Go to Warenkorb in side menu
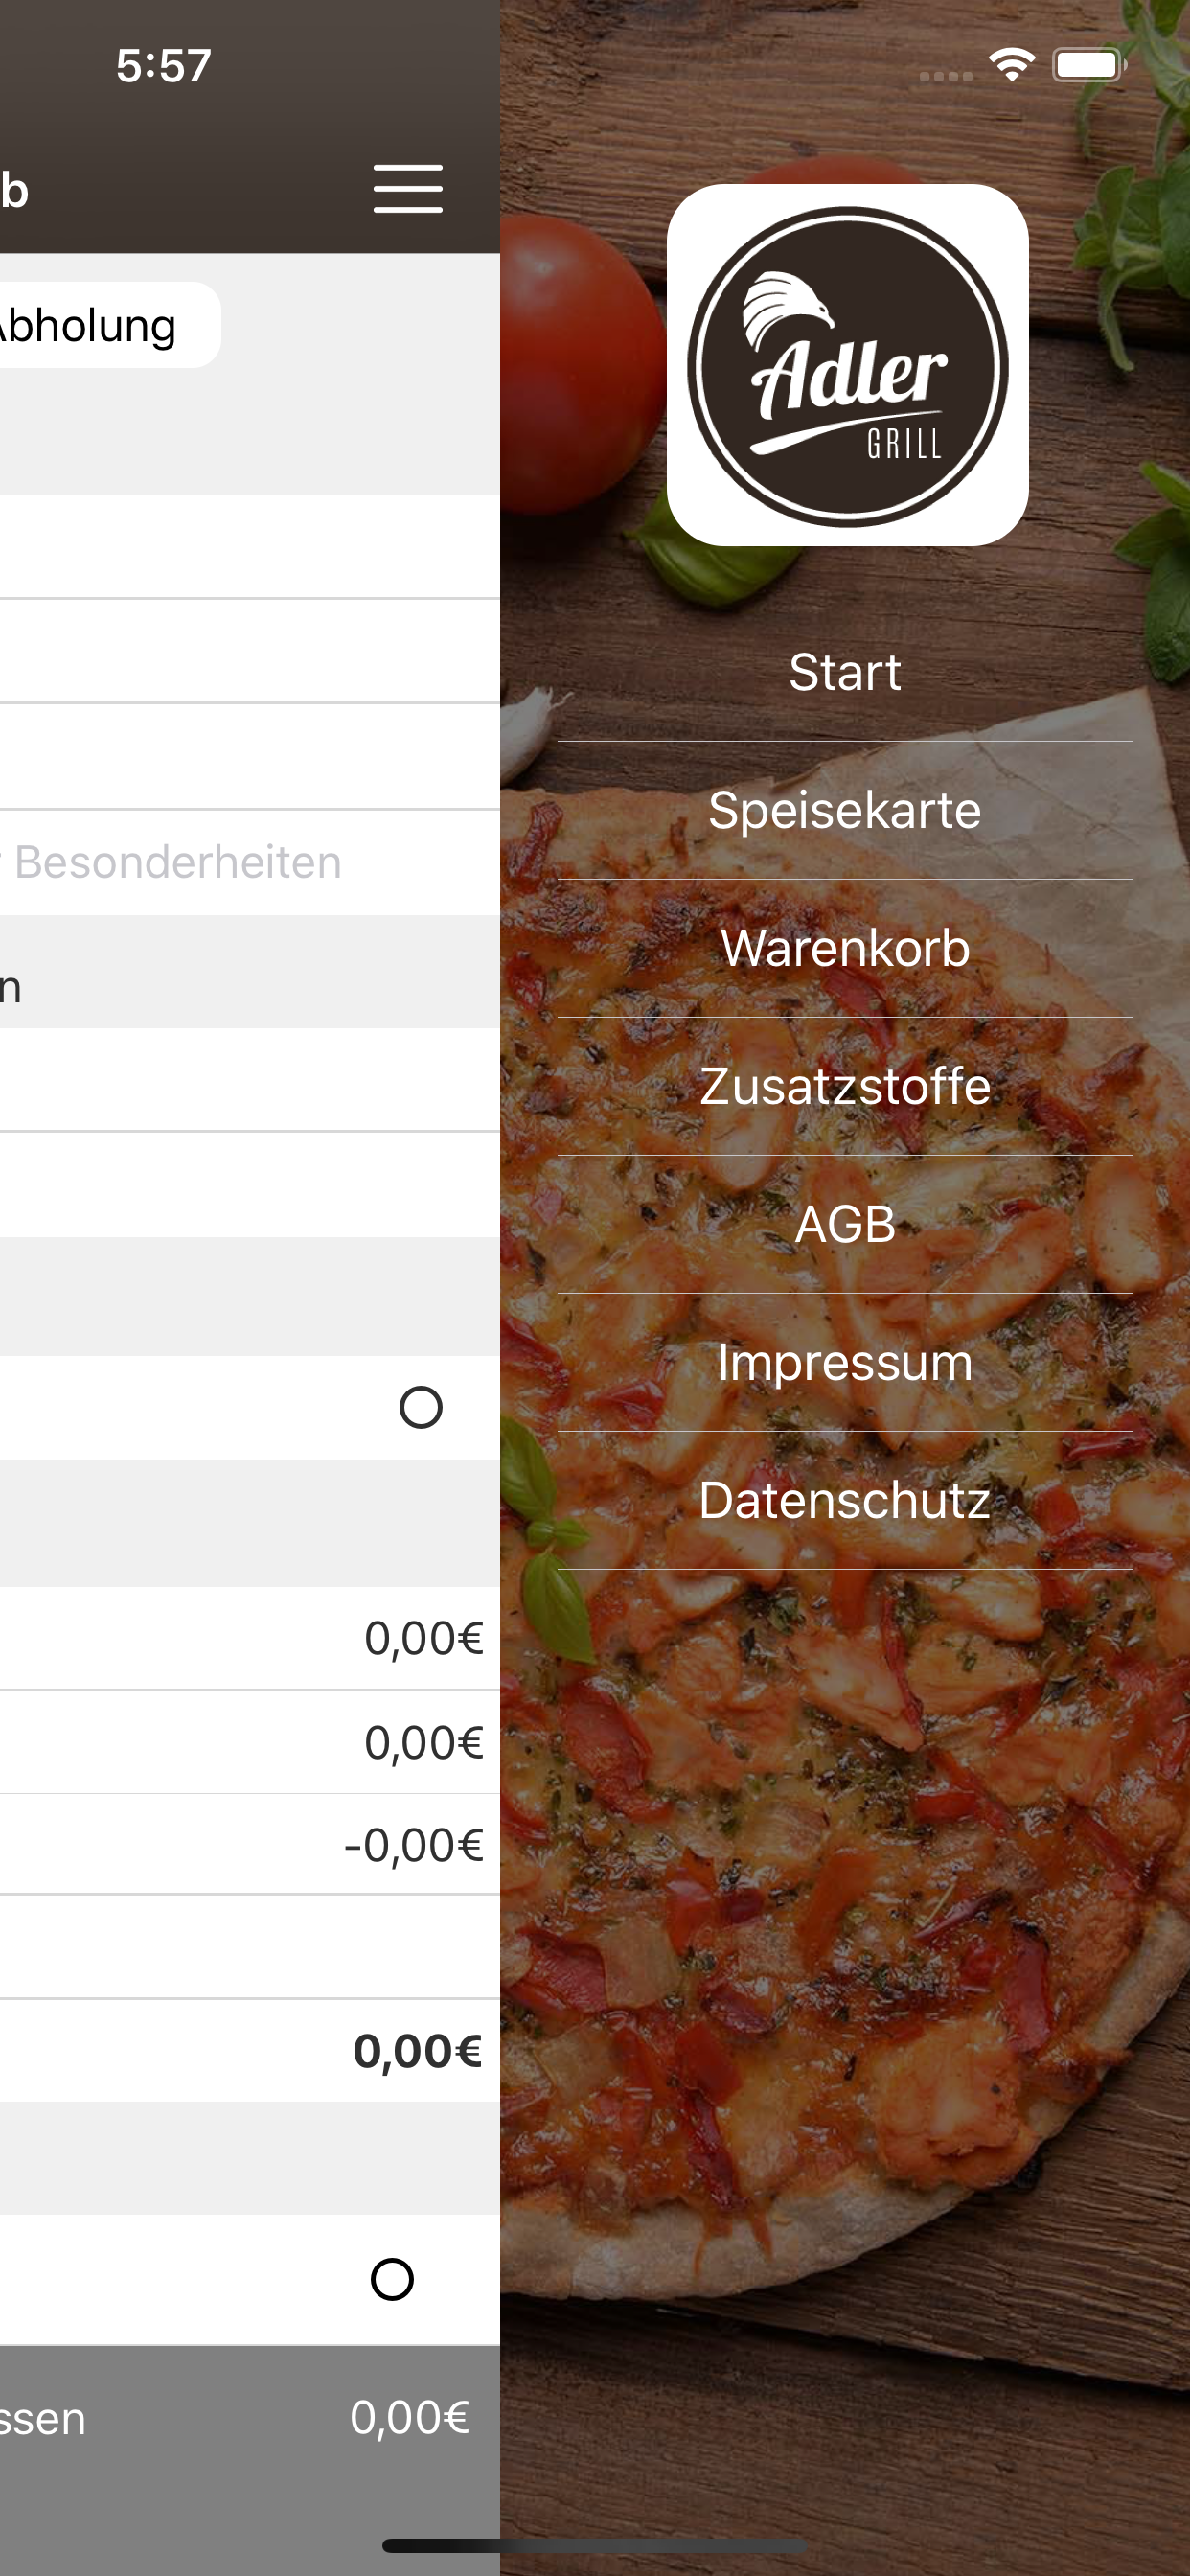Screen dimensions: 1190x2576 845,948
